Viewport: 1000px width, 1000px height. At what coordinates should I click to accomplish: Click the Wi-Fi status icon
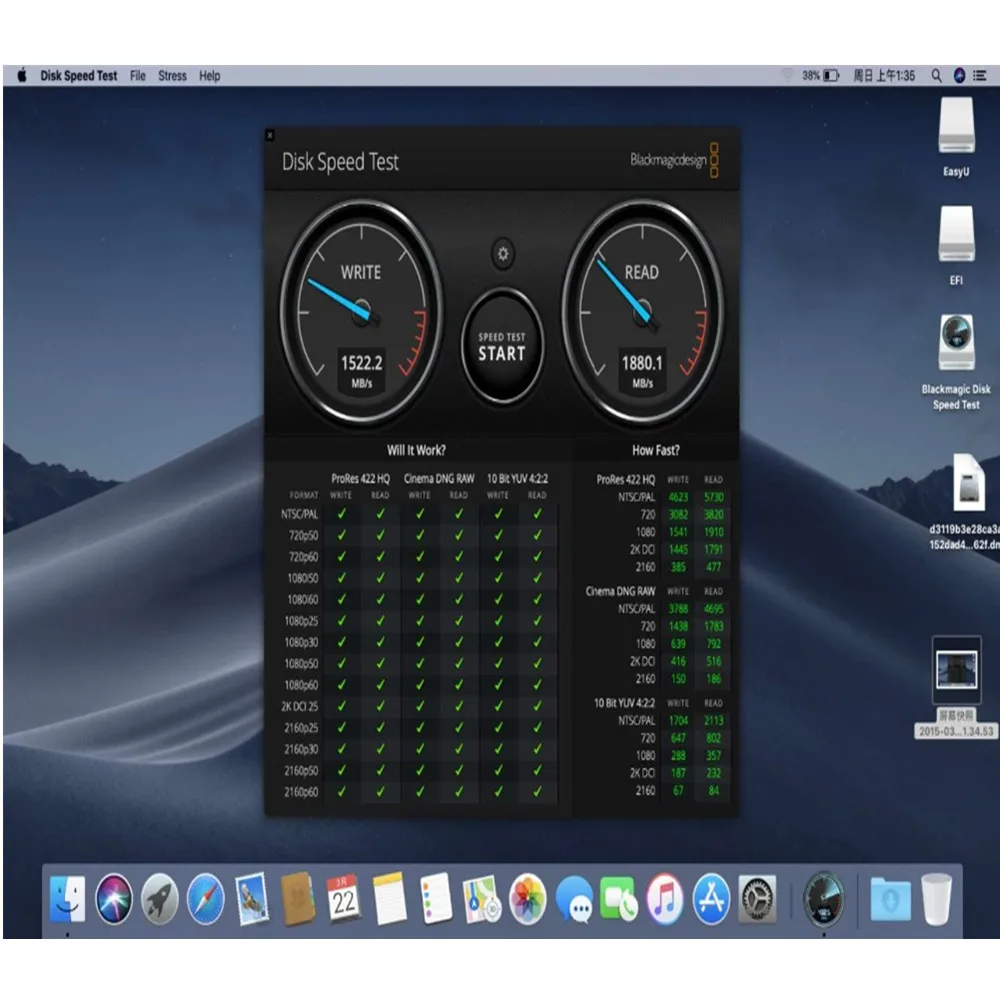click(x=787, y=76)
